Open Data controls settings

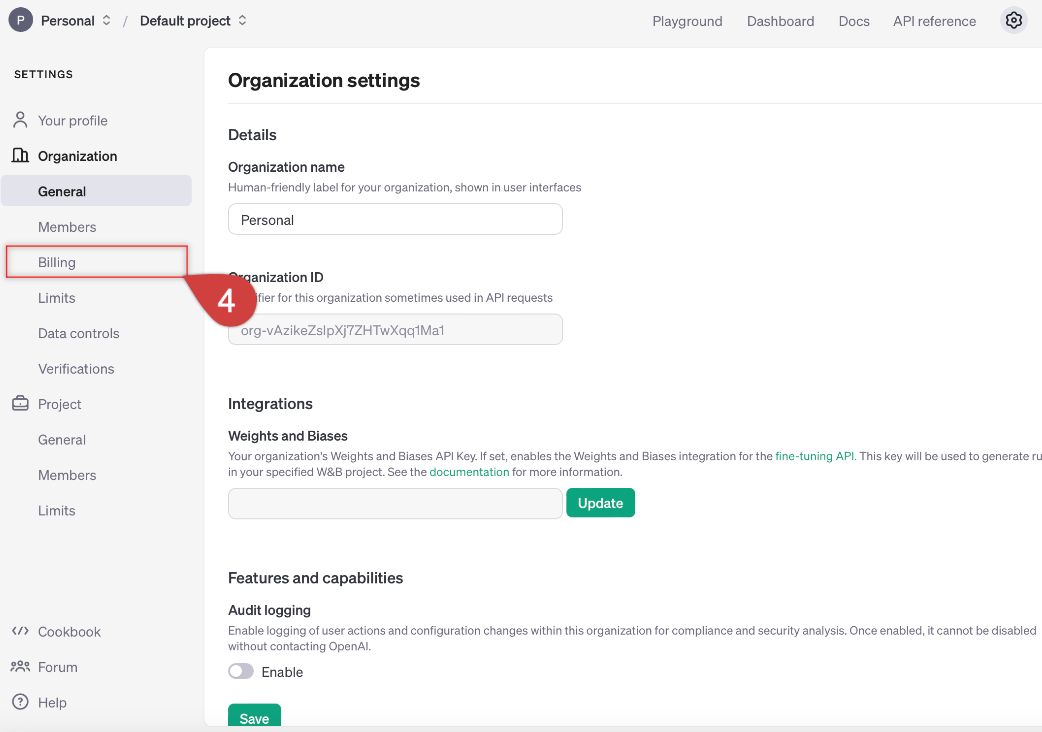click(78, 333)
